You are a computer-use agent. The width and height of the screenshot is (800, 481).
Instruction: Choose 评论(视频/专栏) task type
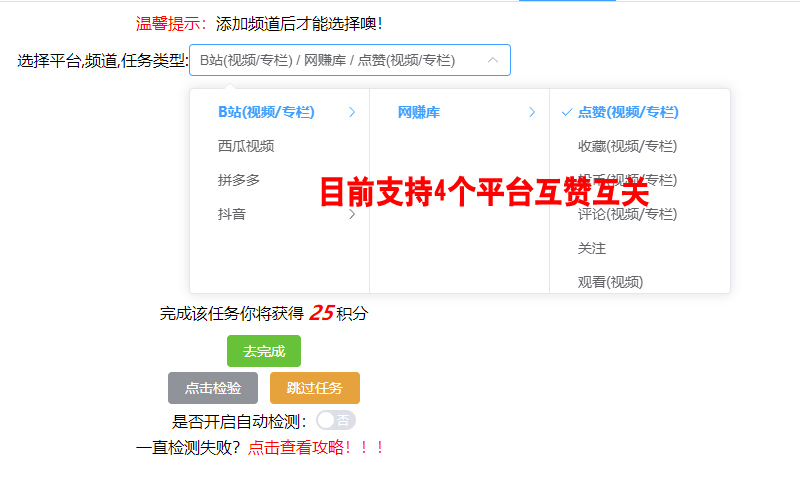627,214
